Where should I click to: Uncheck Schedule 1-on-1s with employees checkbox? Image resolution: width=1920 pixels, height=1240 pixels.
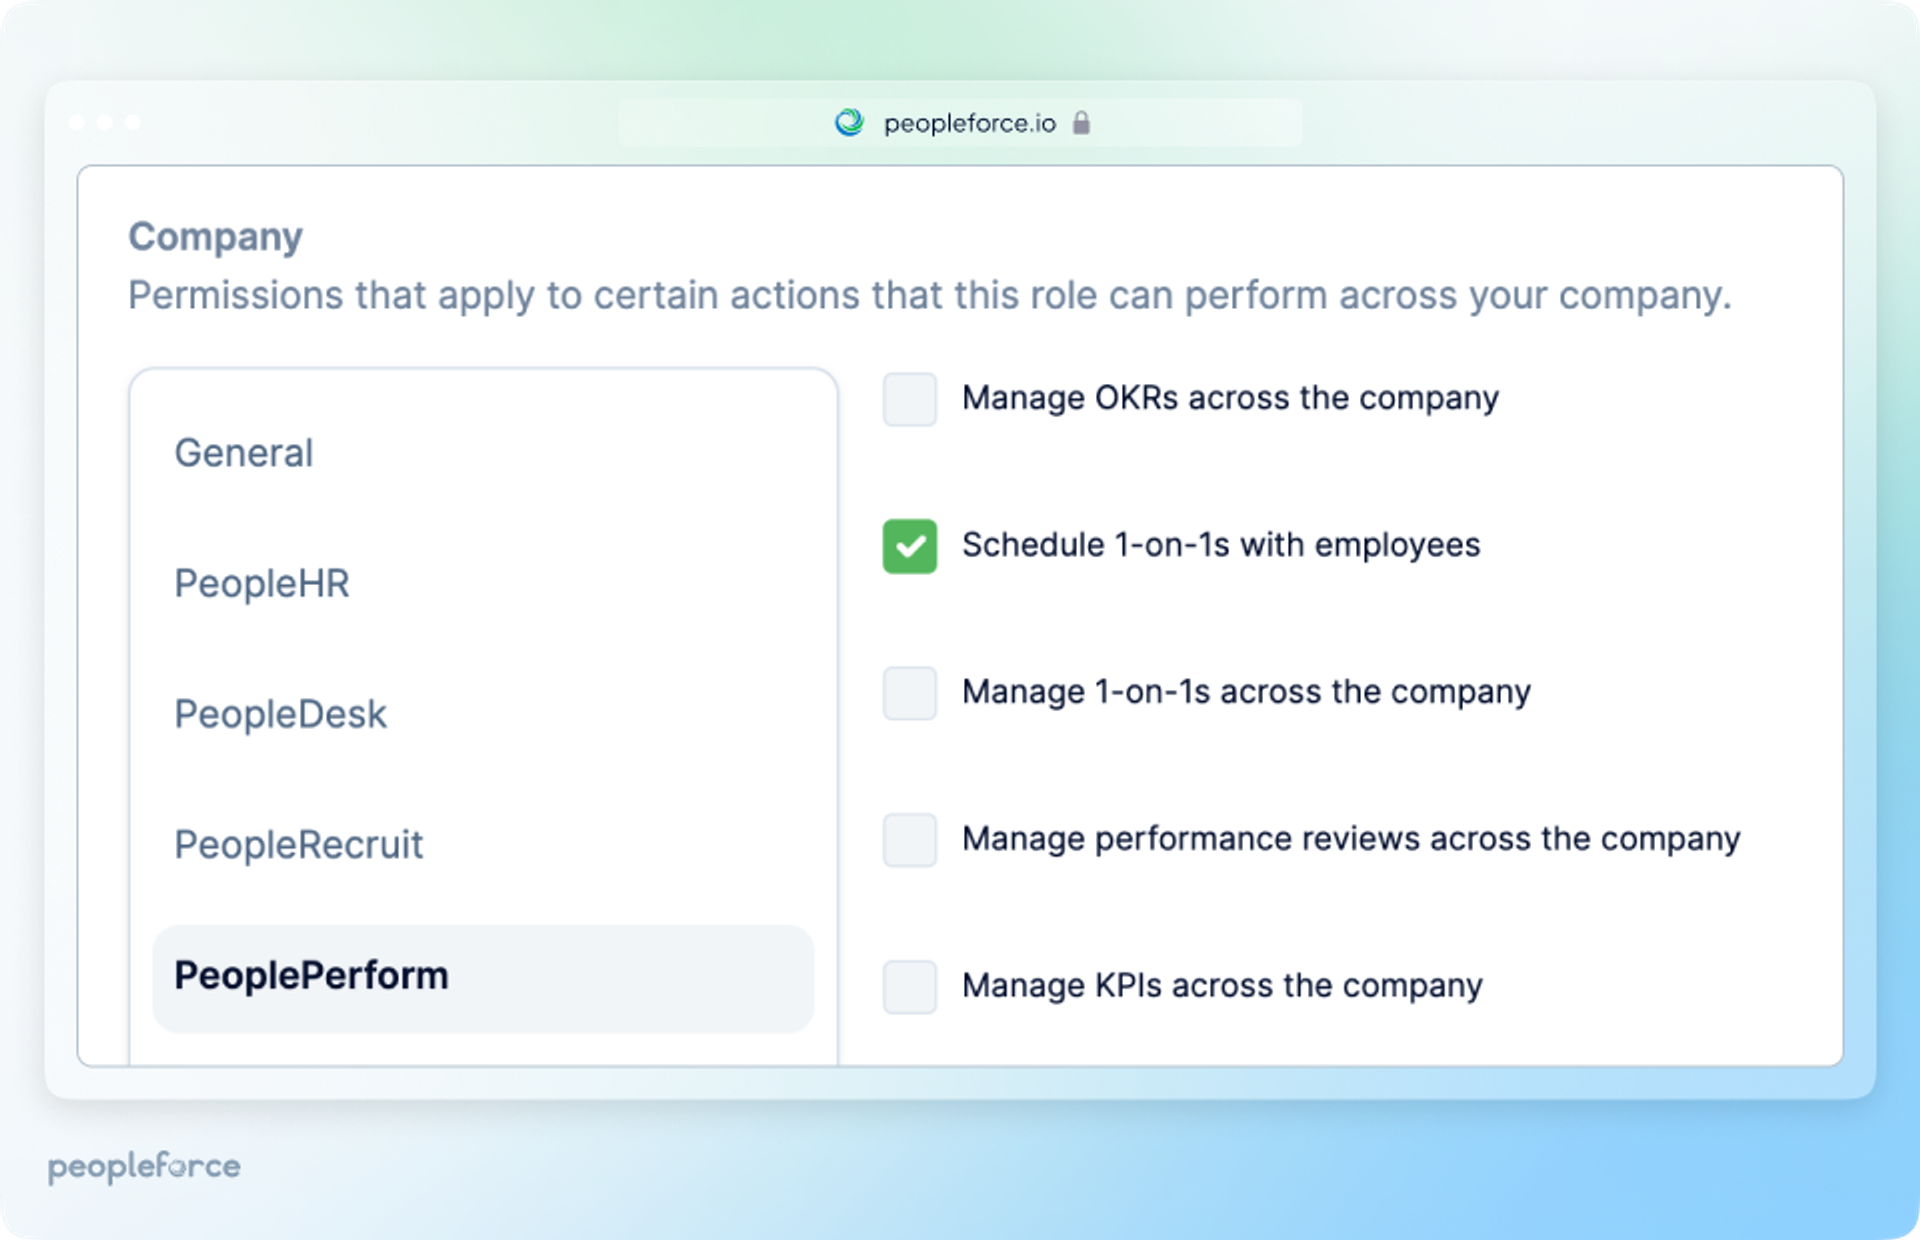(909, 546)
